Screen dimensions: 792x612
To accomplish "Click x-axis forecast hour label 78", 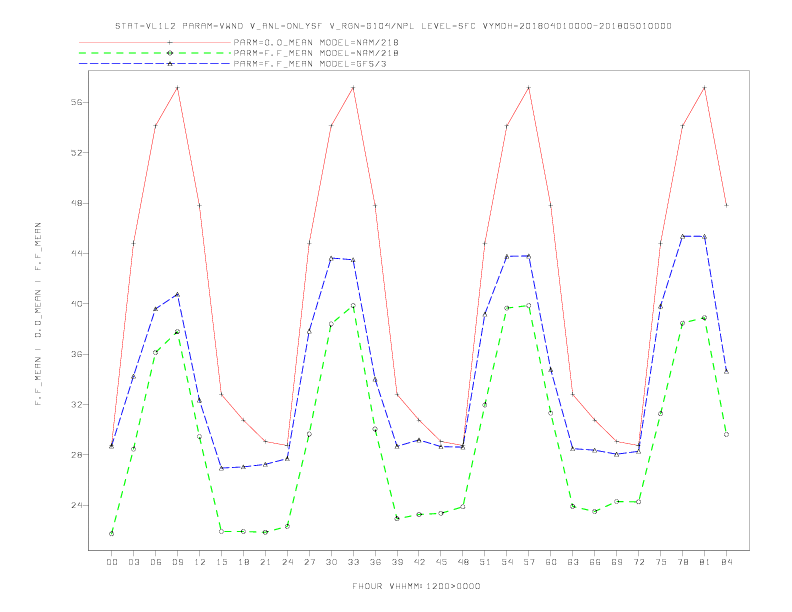I will click(683, 562).
